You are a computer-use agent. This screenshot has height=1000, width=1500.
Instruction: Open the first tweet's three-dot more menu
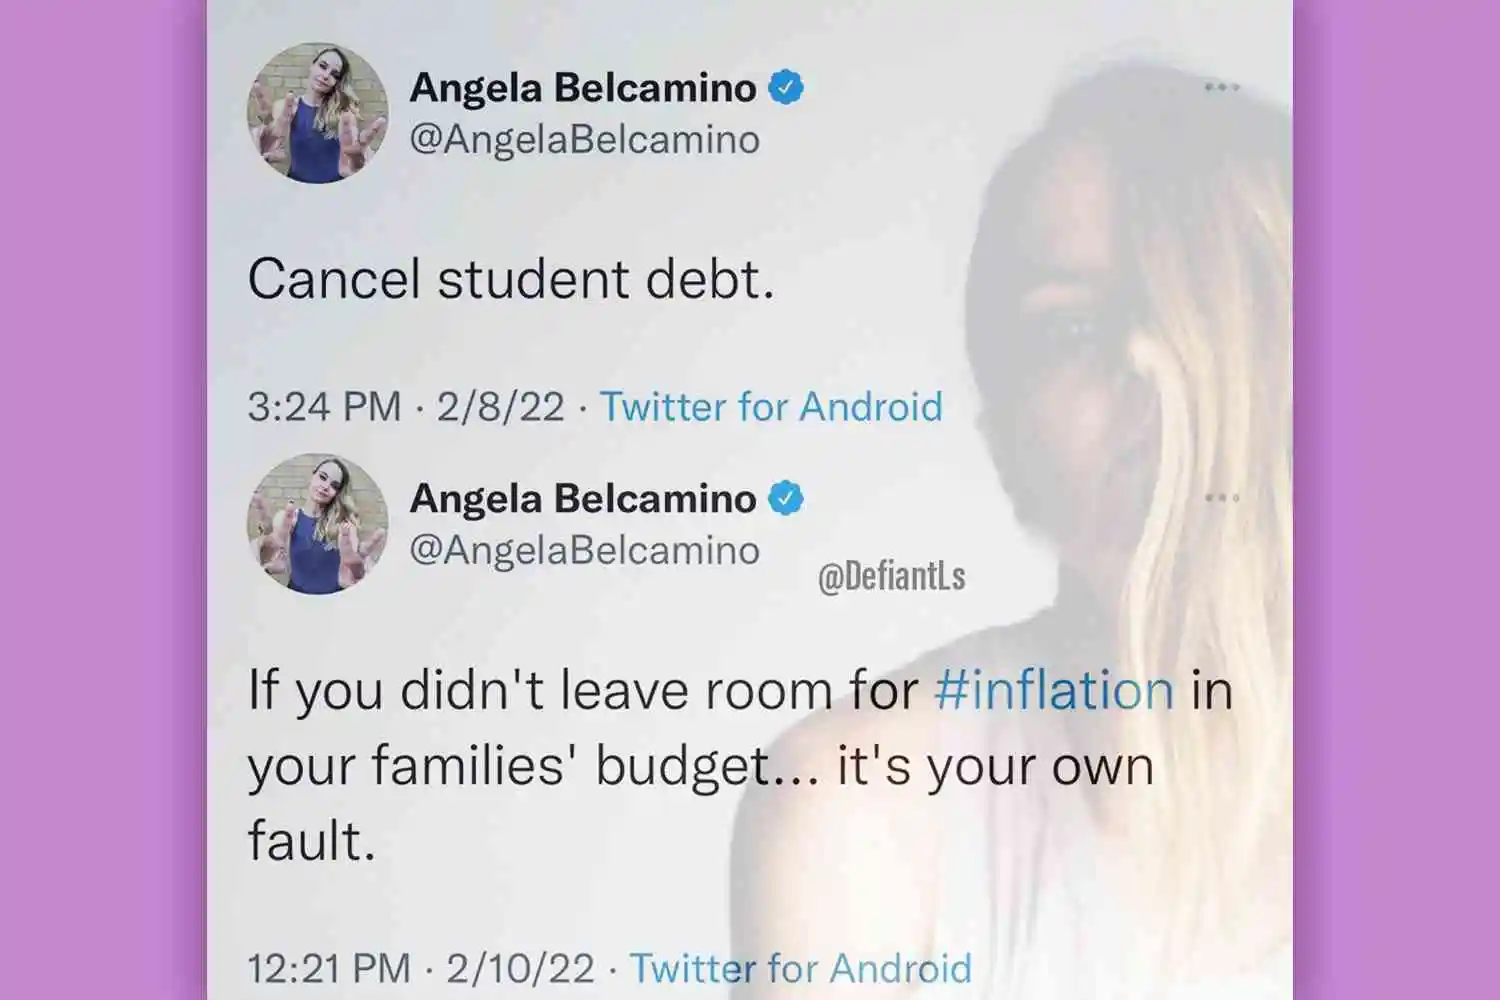pos(1221,88)
